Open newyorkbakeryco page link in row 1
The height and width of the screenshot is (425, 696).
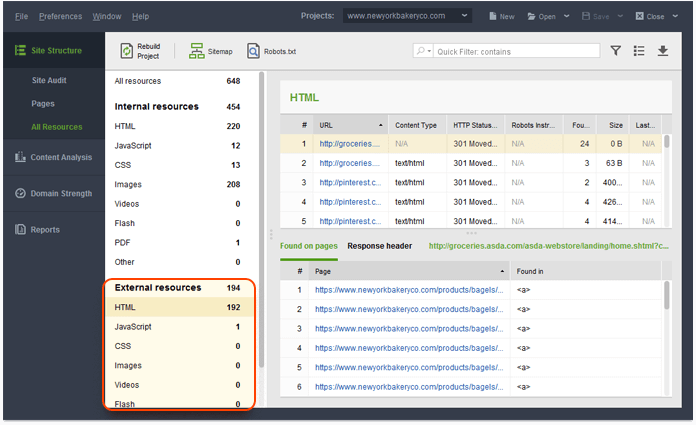click(x=409, y=290)
